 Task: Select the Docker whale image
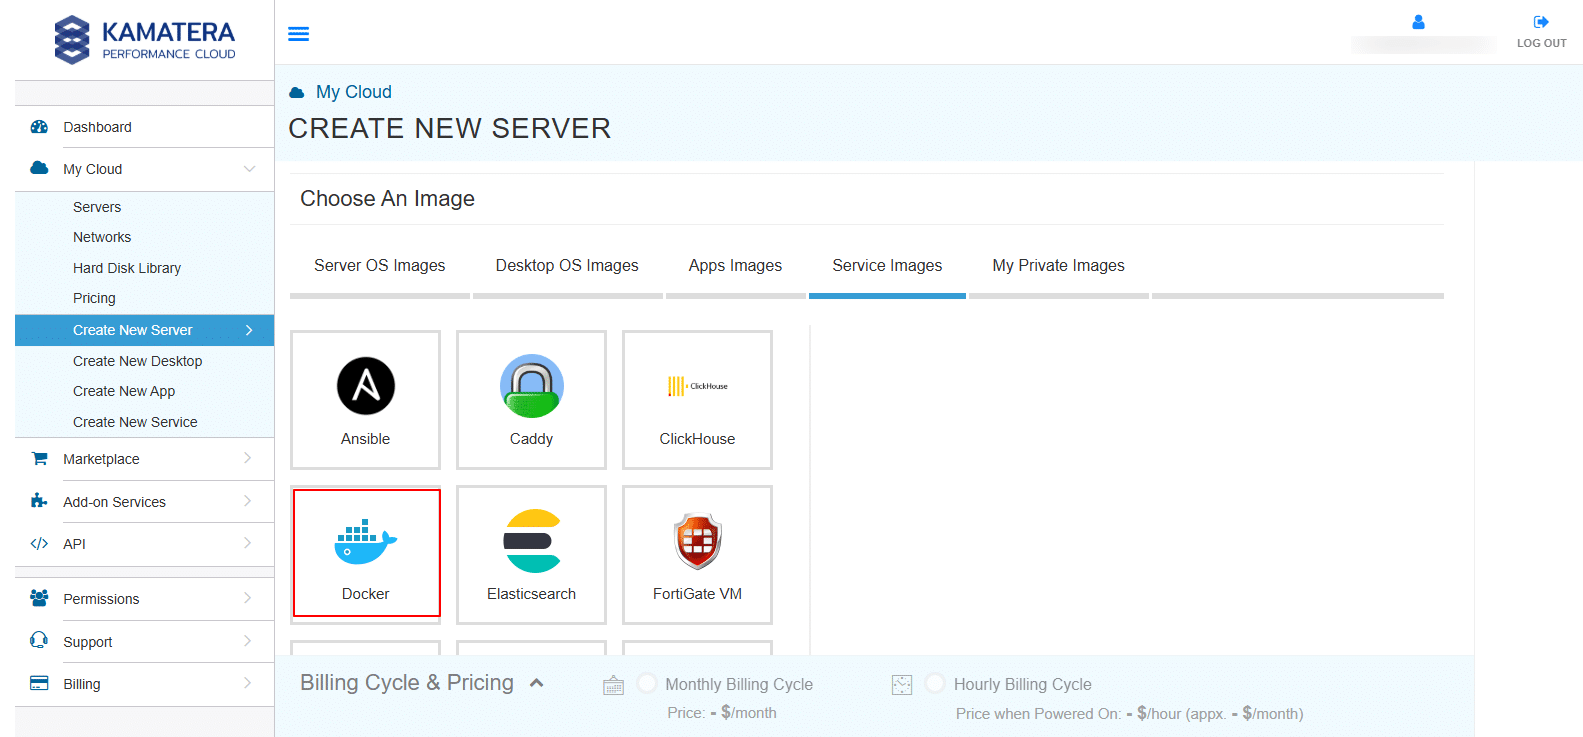(366, 554)
